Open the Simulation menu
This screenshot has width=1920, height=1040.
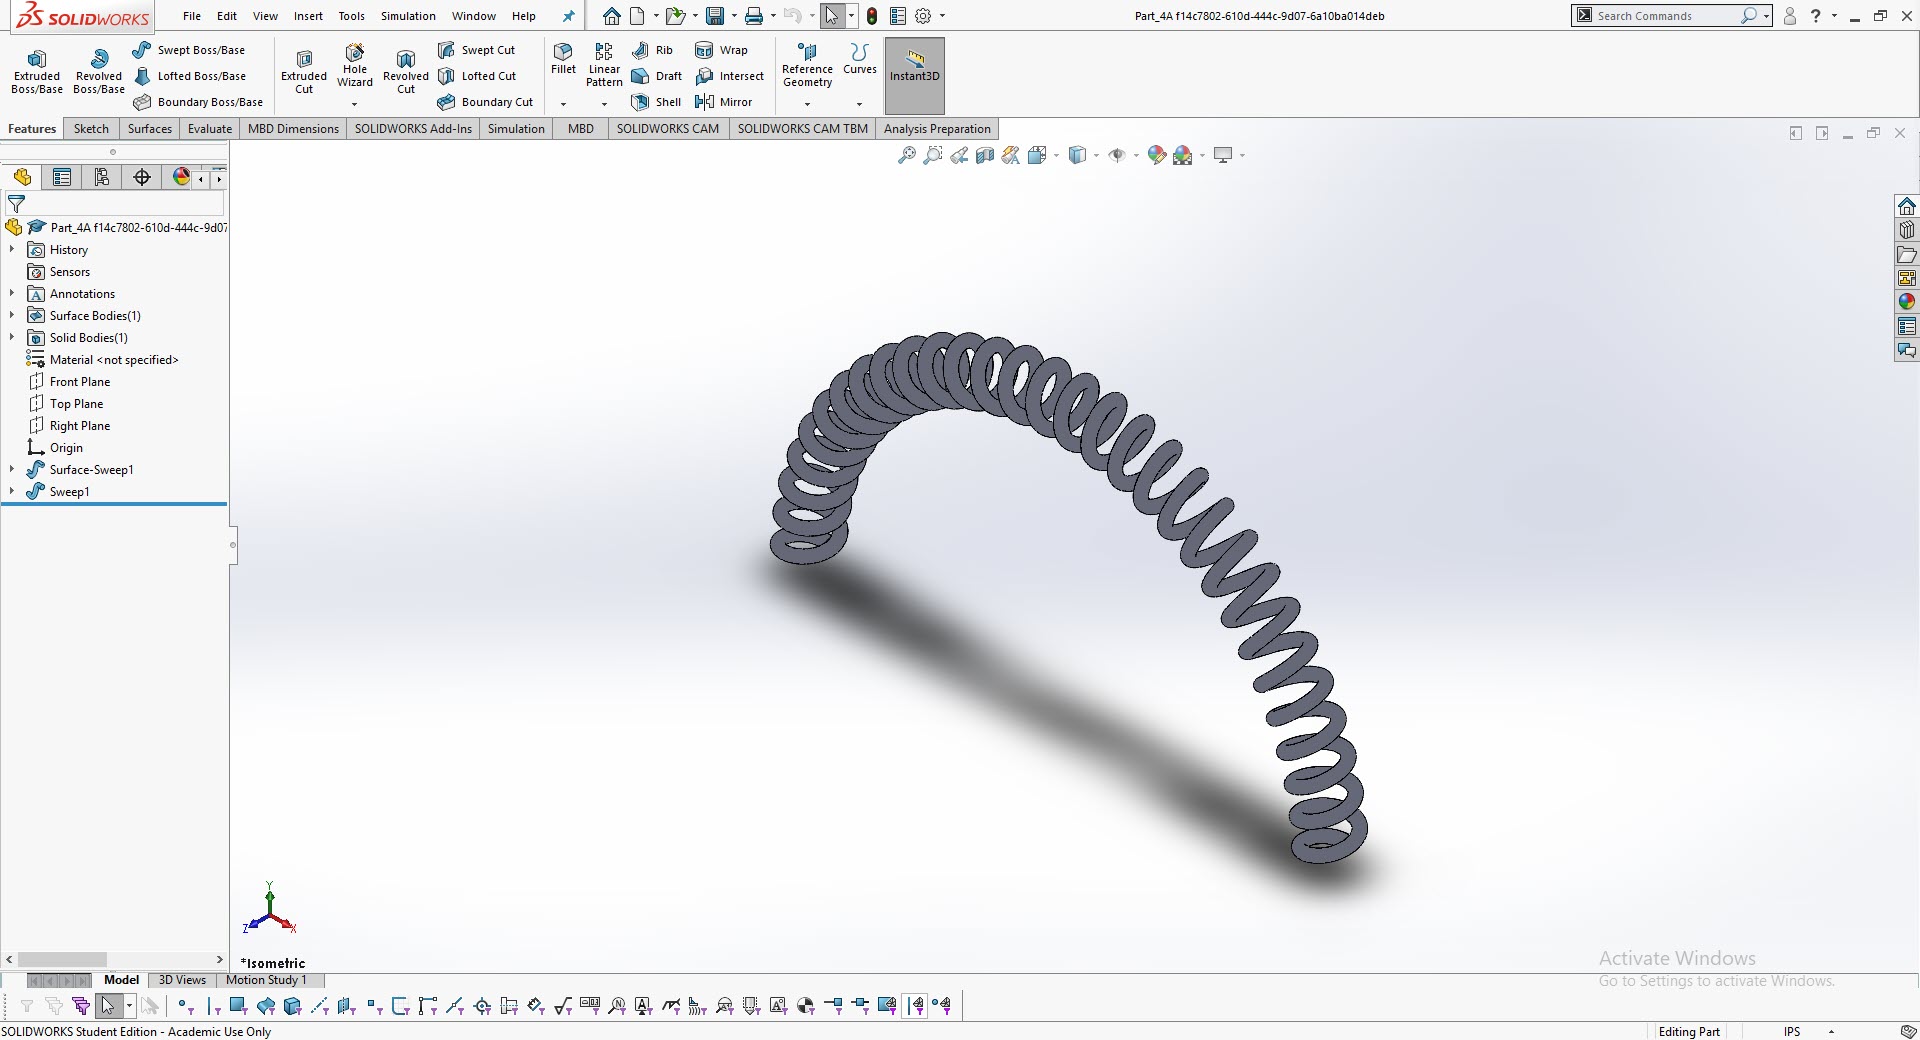(408, 16)
